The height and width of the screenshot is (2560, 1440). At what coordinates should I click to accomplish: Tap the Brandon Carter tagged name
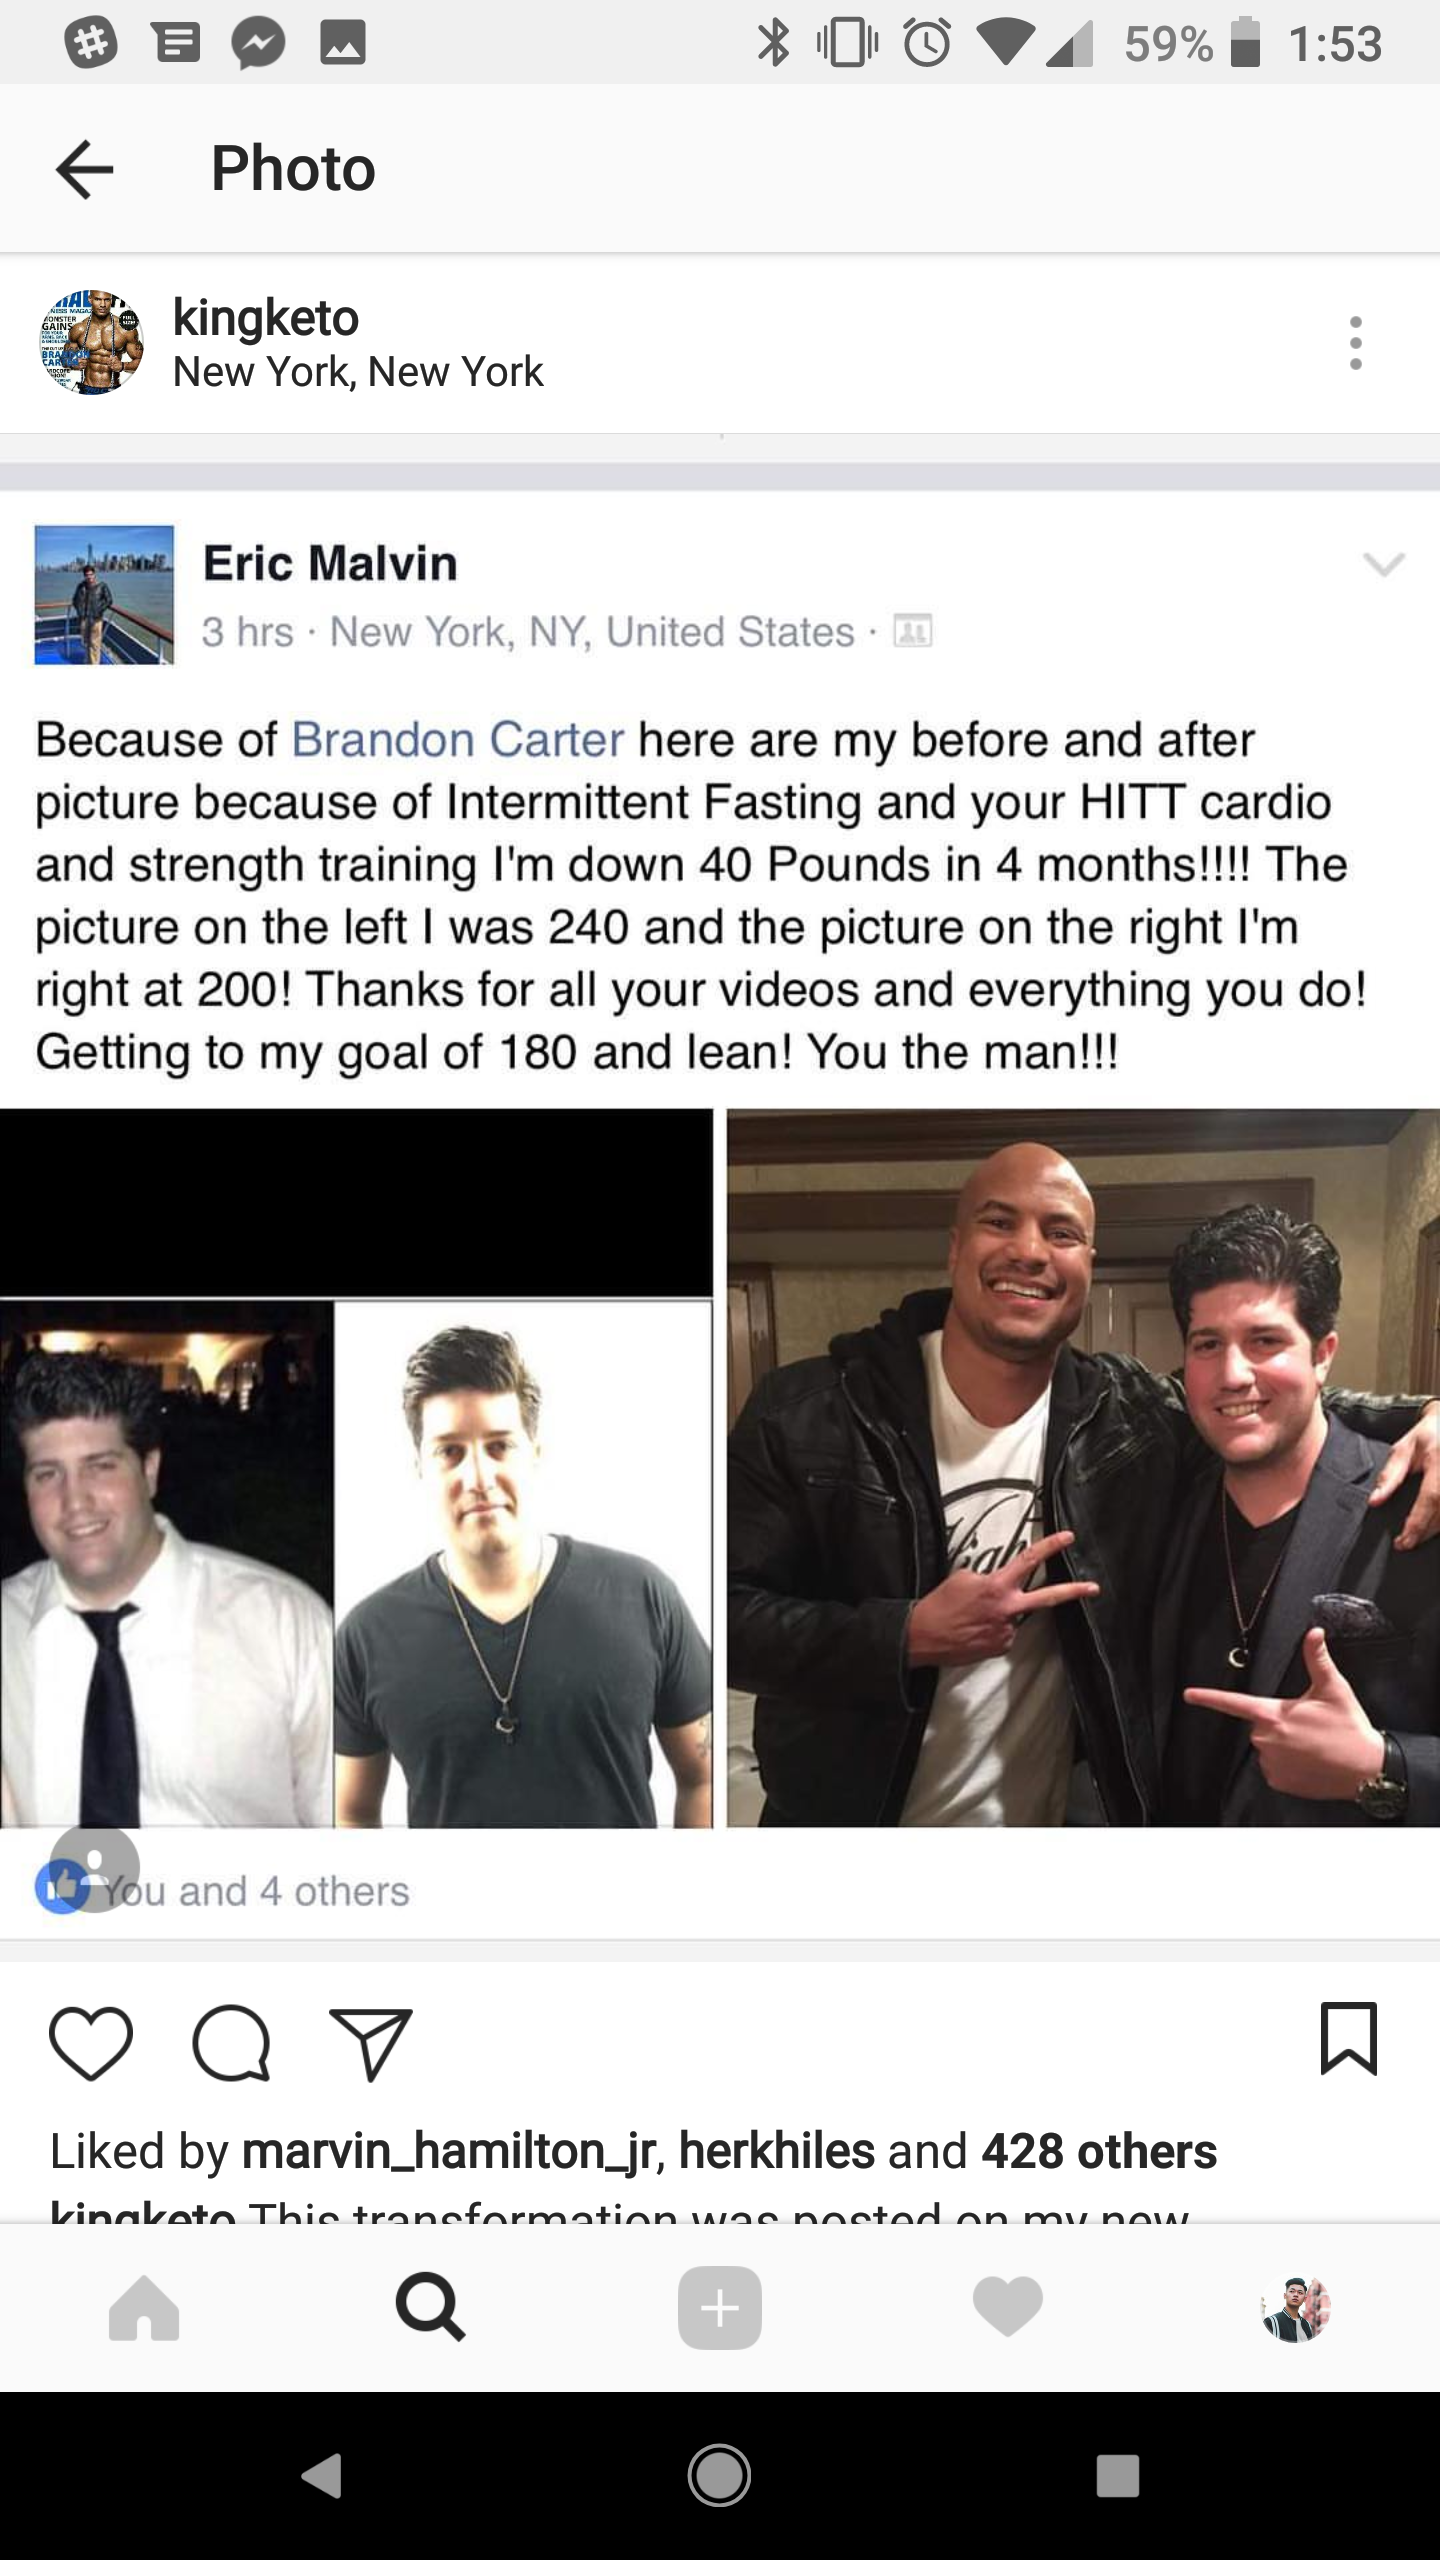458,740
